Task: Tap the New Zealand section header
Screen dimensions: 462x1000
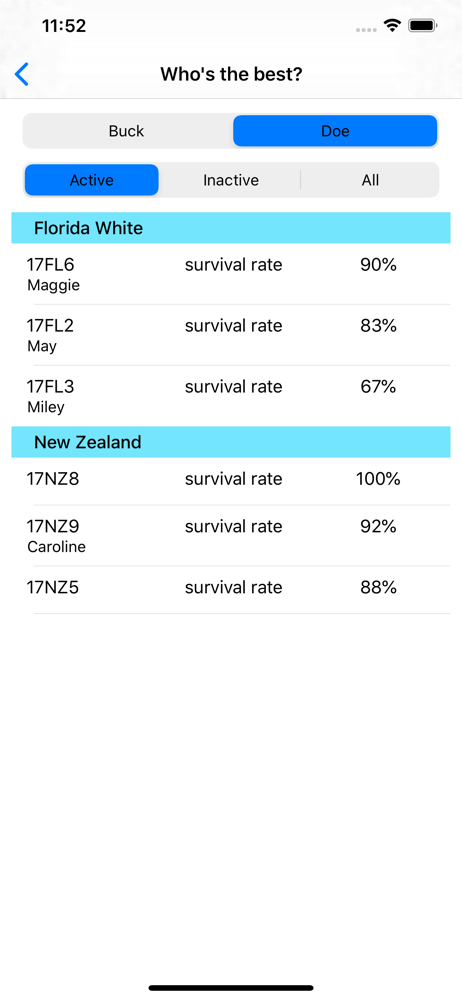Action: (x=231, y=442)
